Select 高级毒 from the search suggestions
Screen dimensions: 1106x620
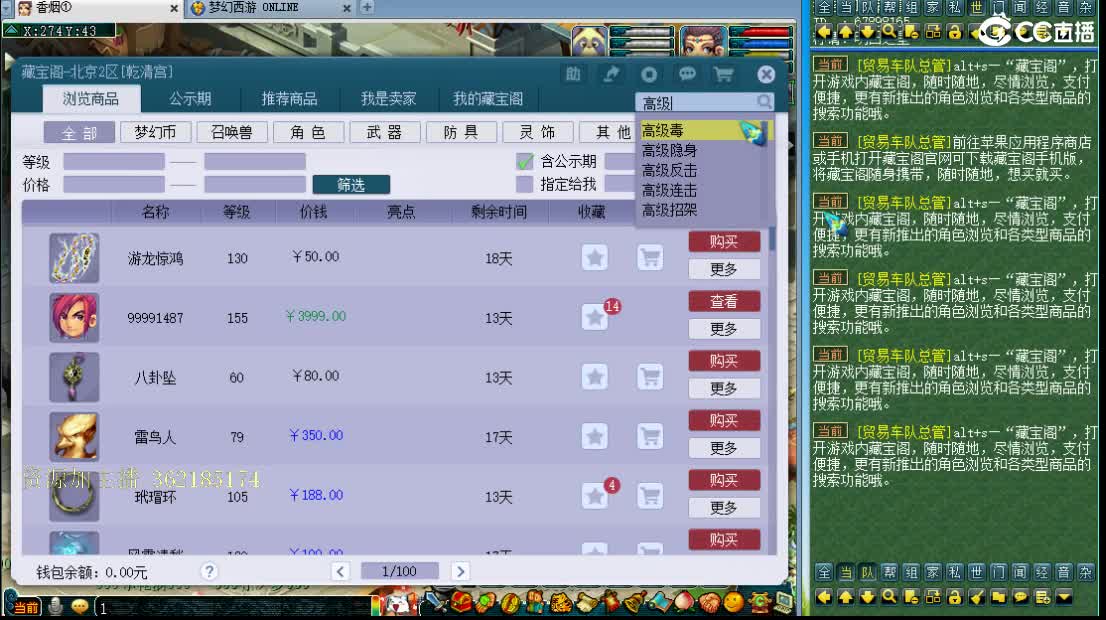pos(703,130)
